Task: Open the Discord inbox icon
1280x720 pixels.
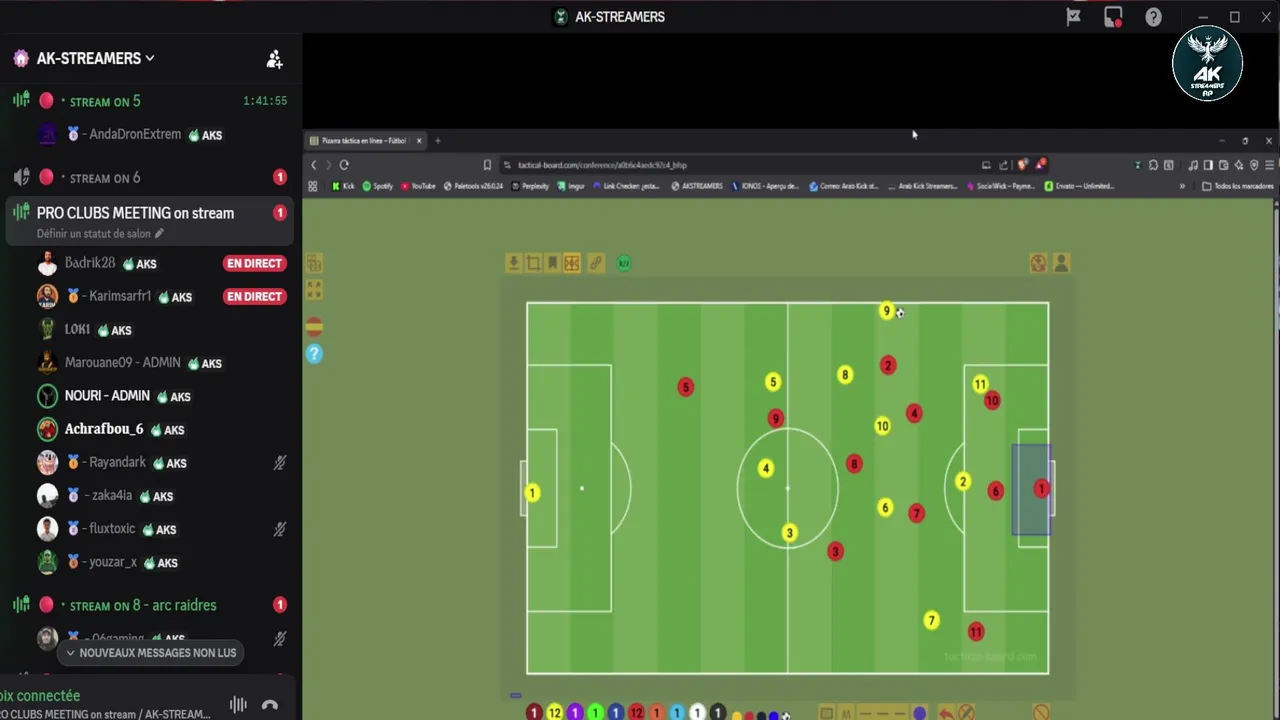Action: tap(1113, 17)
